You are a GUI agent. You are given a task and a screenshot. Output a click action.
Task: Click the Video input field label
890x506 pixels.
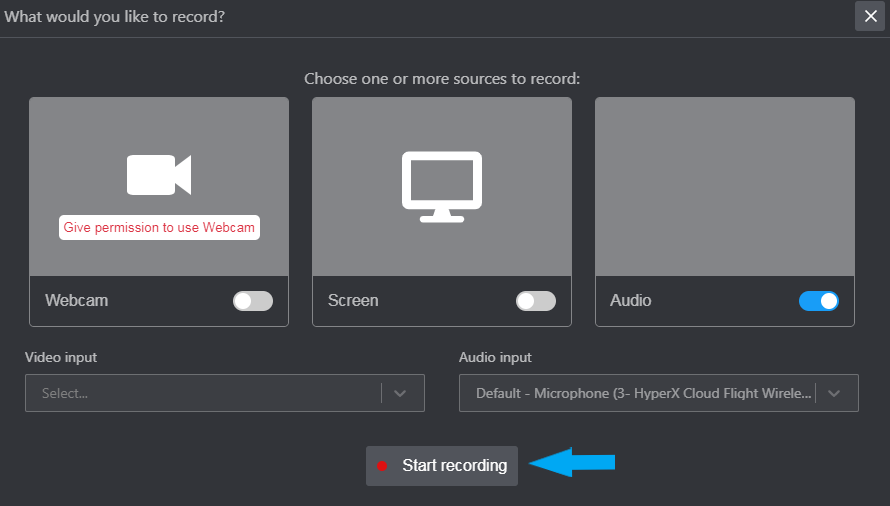[61, 357]
